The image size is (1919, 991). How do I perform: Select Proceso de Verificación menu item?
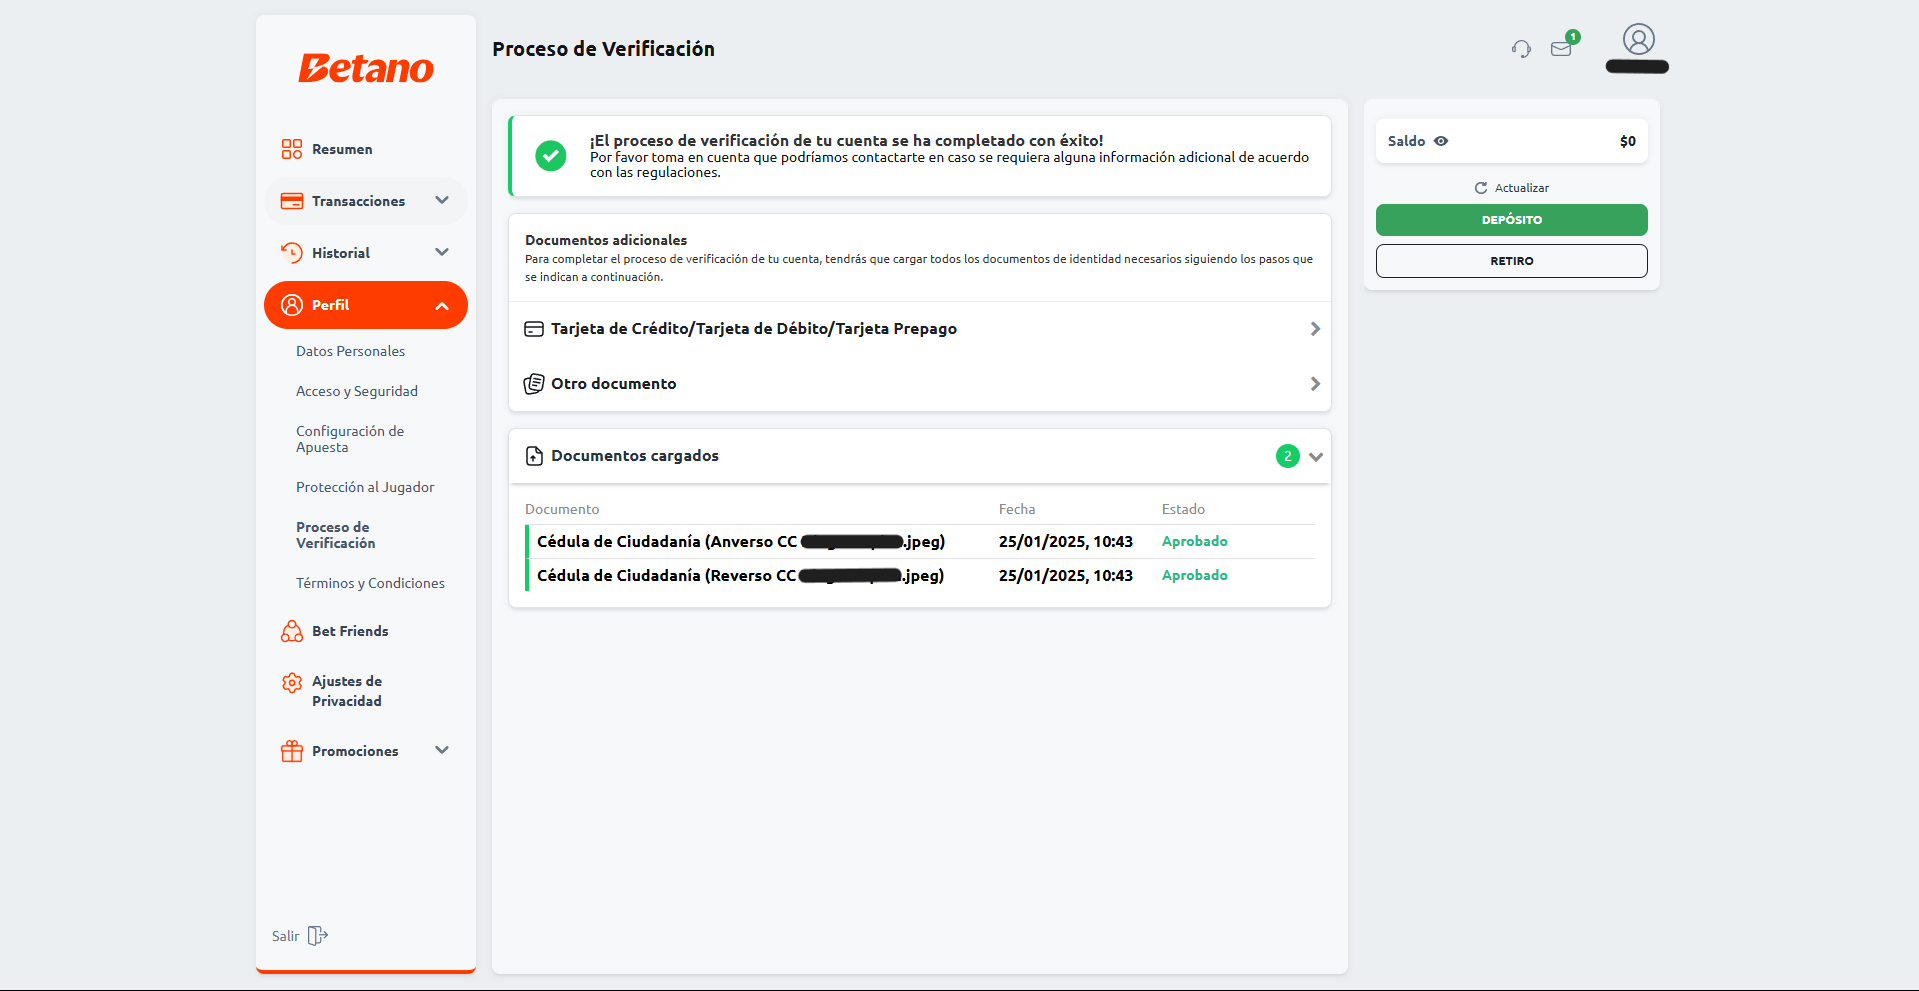[336, 535]
